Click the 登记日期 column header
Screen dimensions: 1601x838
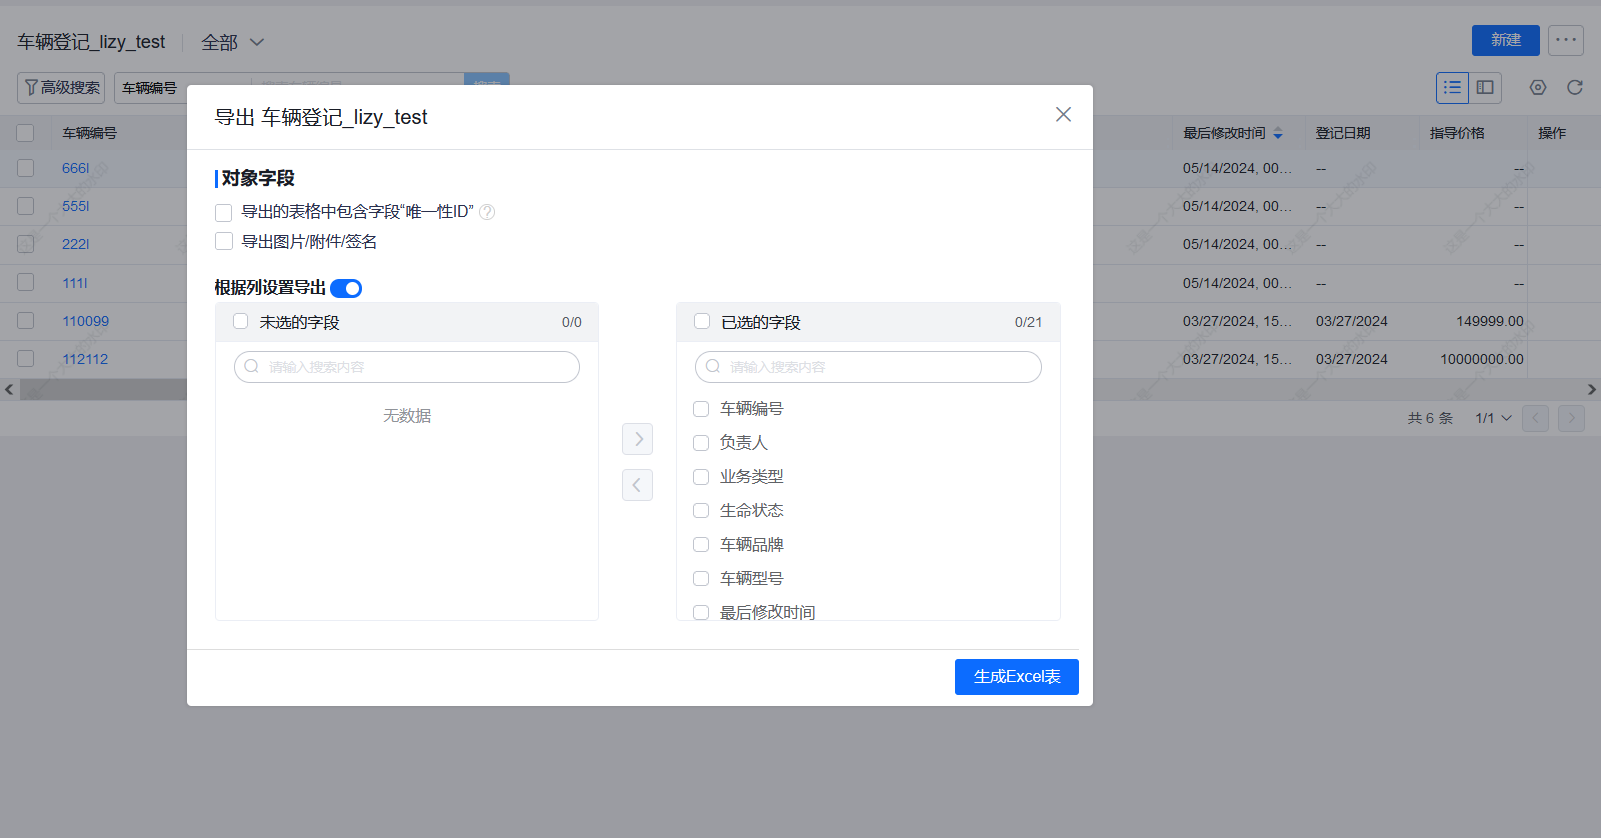click(1343, 133)
